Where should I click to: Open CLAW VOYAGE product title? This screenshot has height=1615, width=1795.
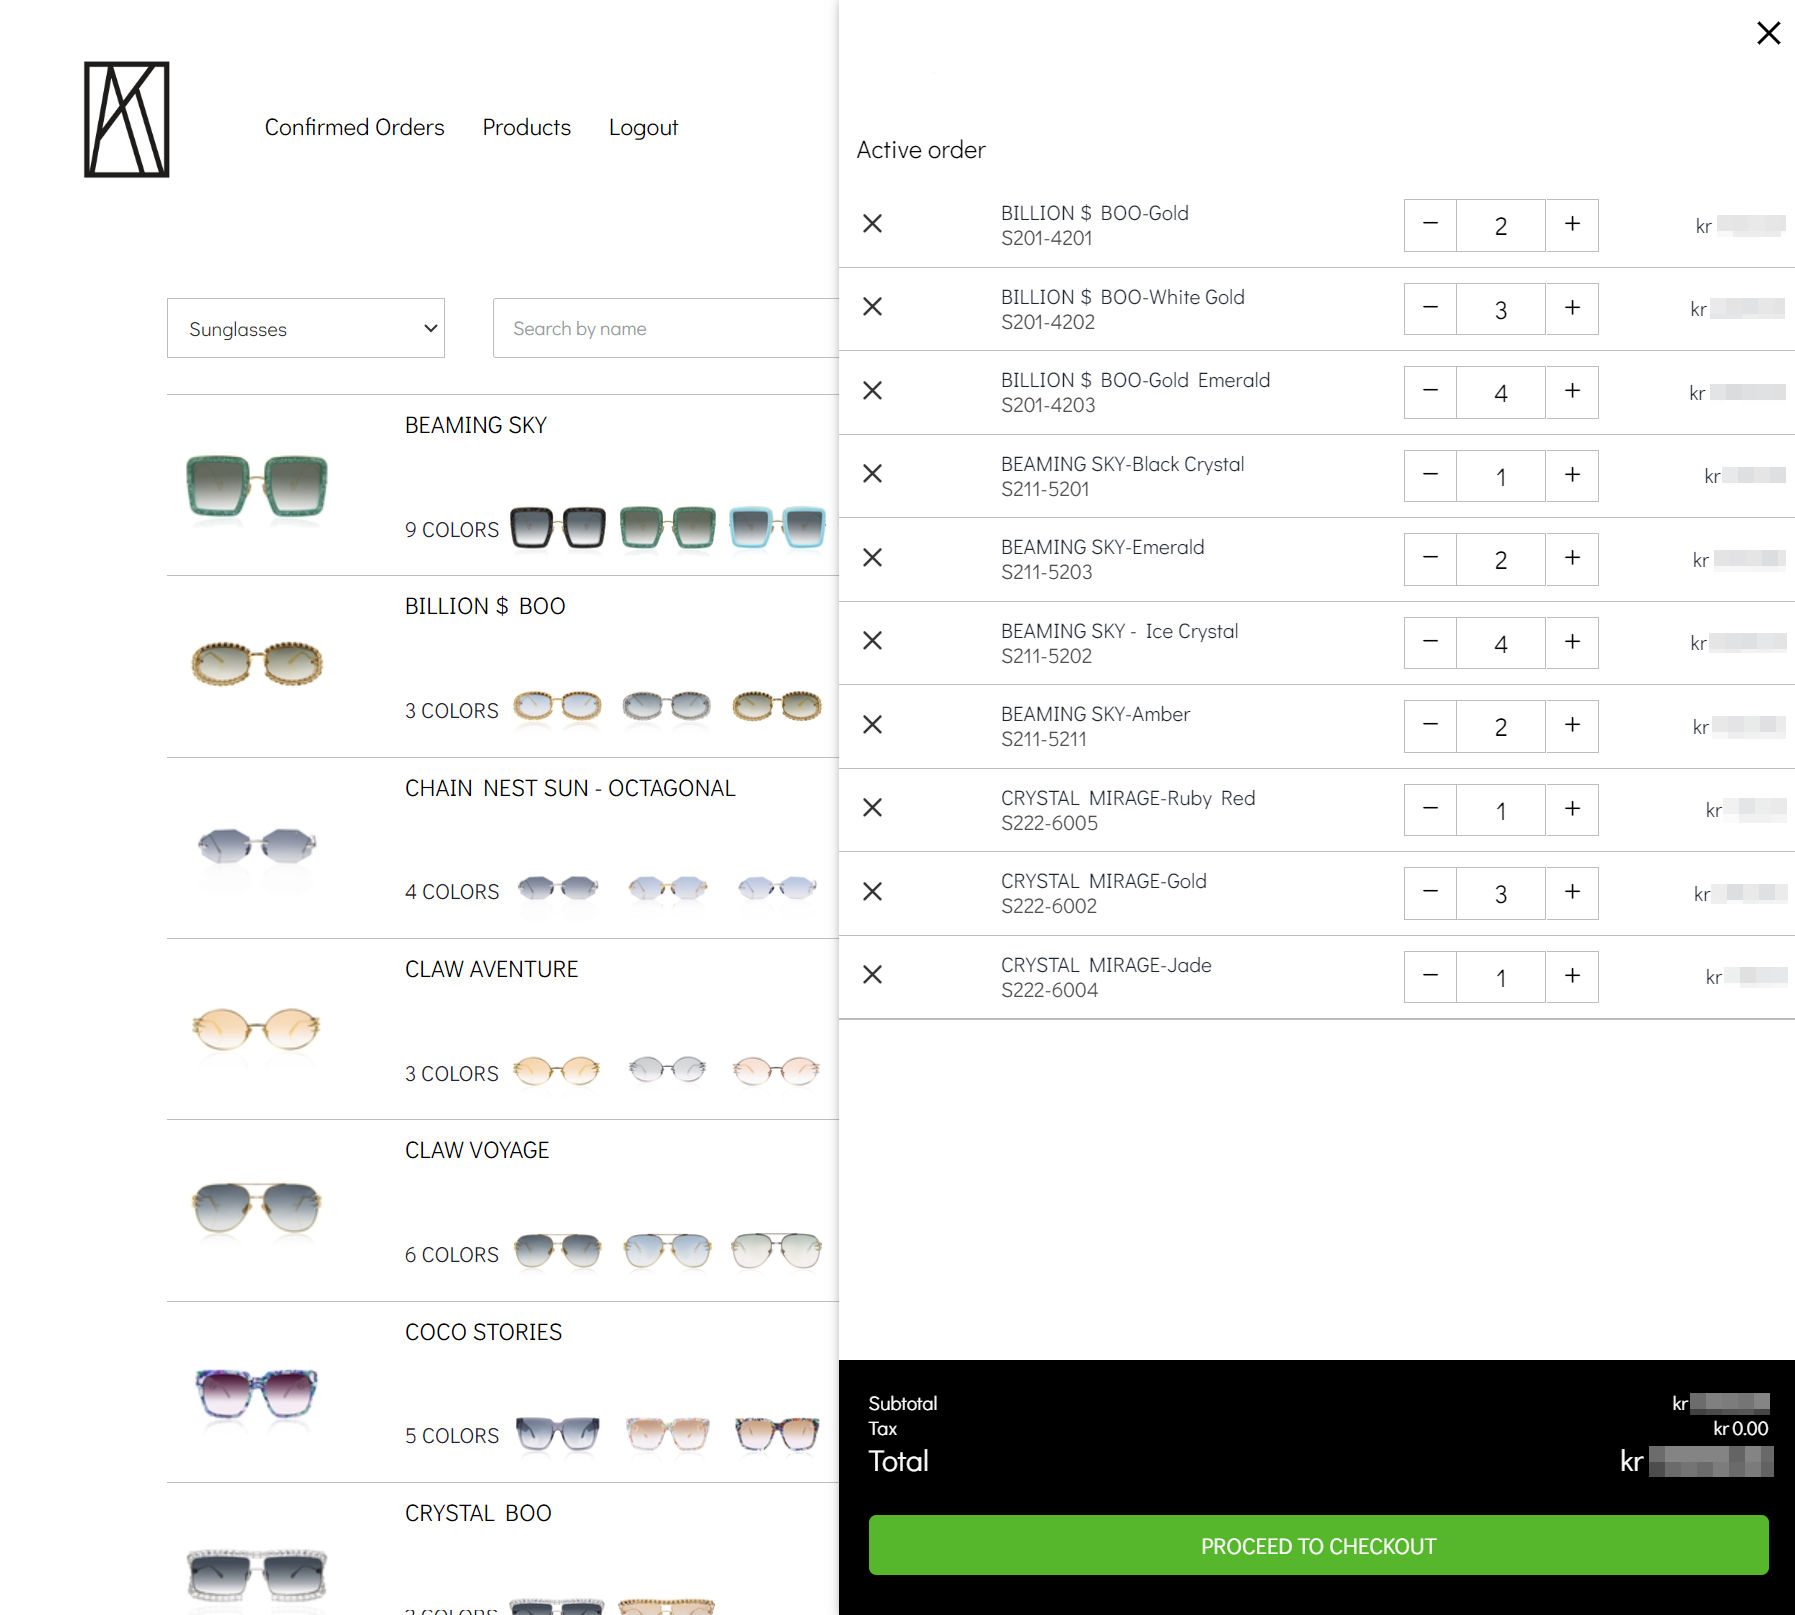477,1150
